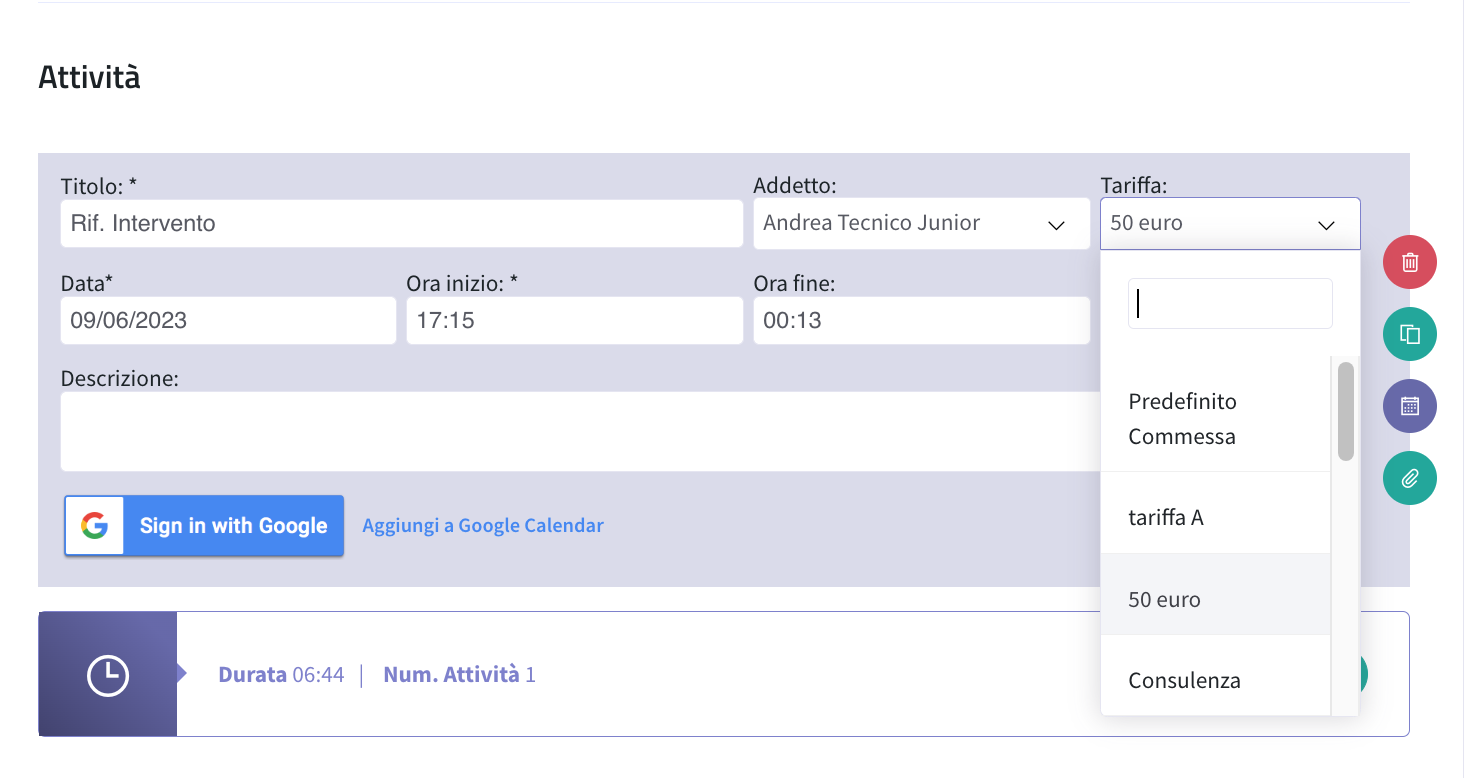Sign in with Google button

pos(204,526)
